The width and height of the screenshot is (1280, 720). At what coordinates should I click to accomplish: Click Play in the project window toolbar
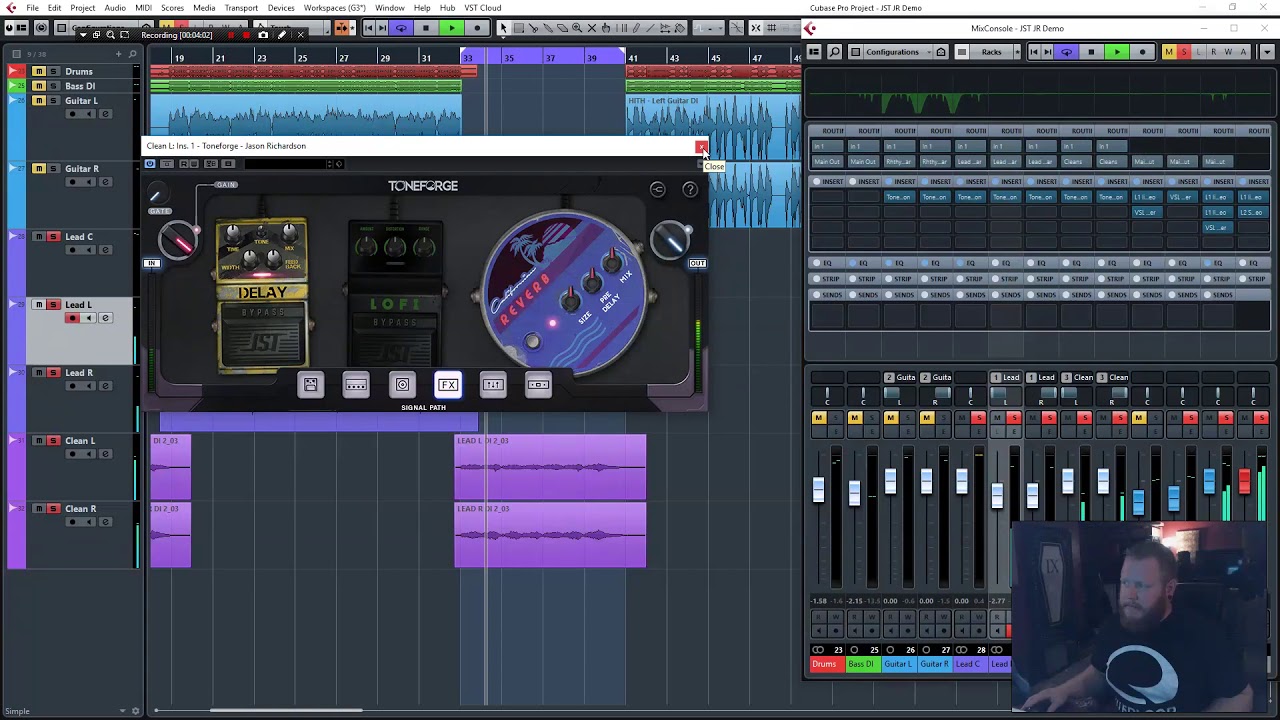point(452,28)
